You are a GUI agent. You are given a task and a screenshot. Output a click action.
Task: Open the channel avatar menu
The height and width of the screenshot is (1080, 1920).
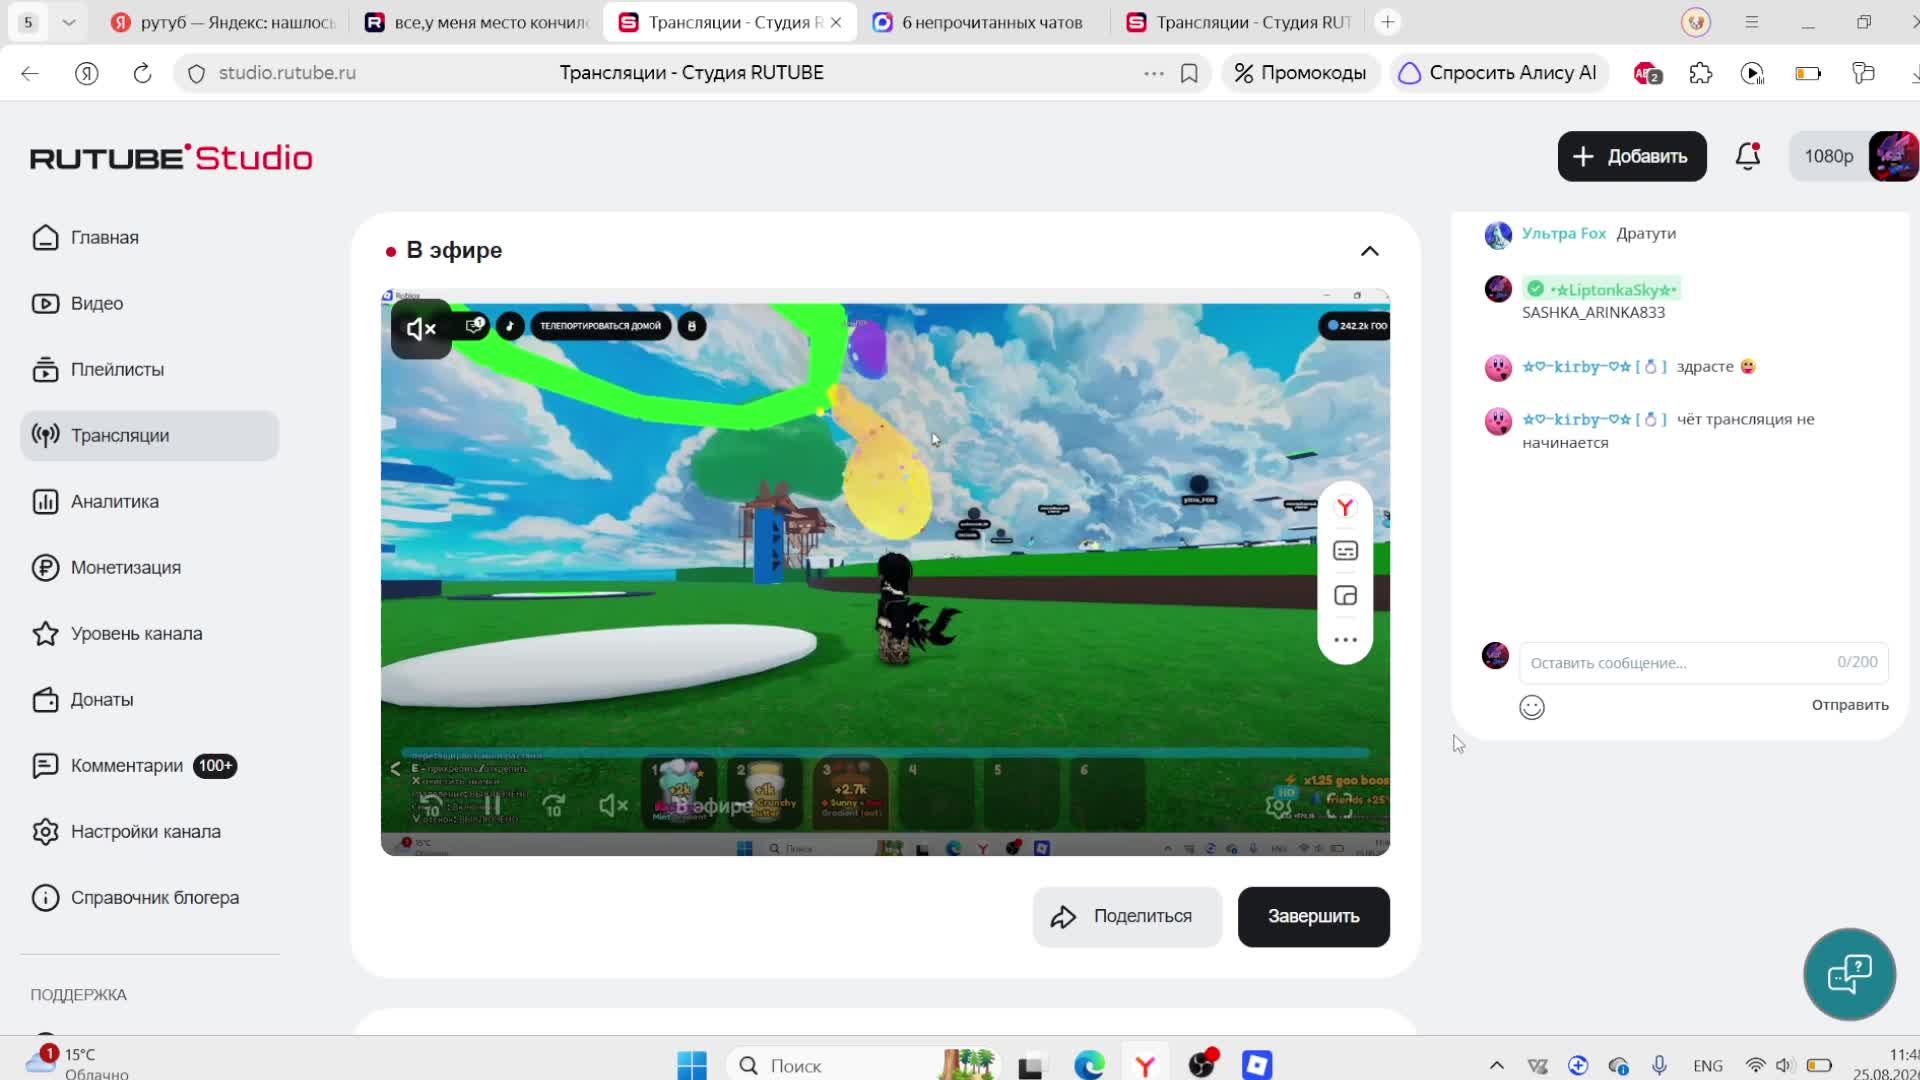(1893, 156)
